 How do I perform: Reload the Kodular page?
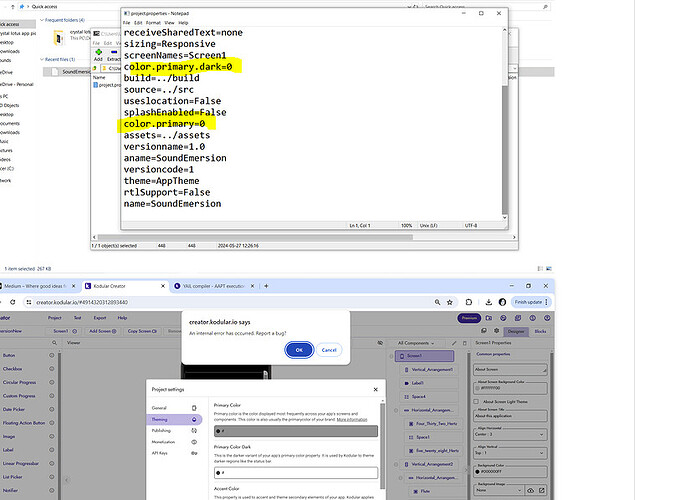(x=13, y=302)
